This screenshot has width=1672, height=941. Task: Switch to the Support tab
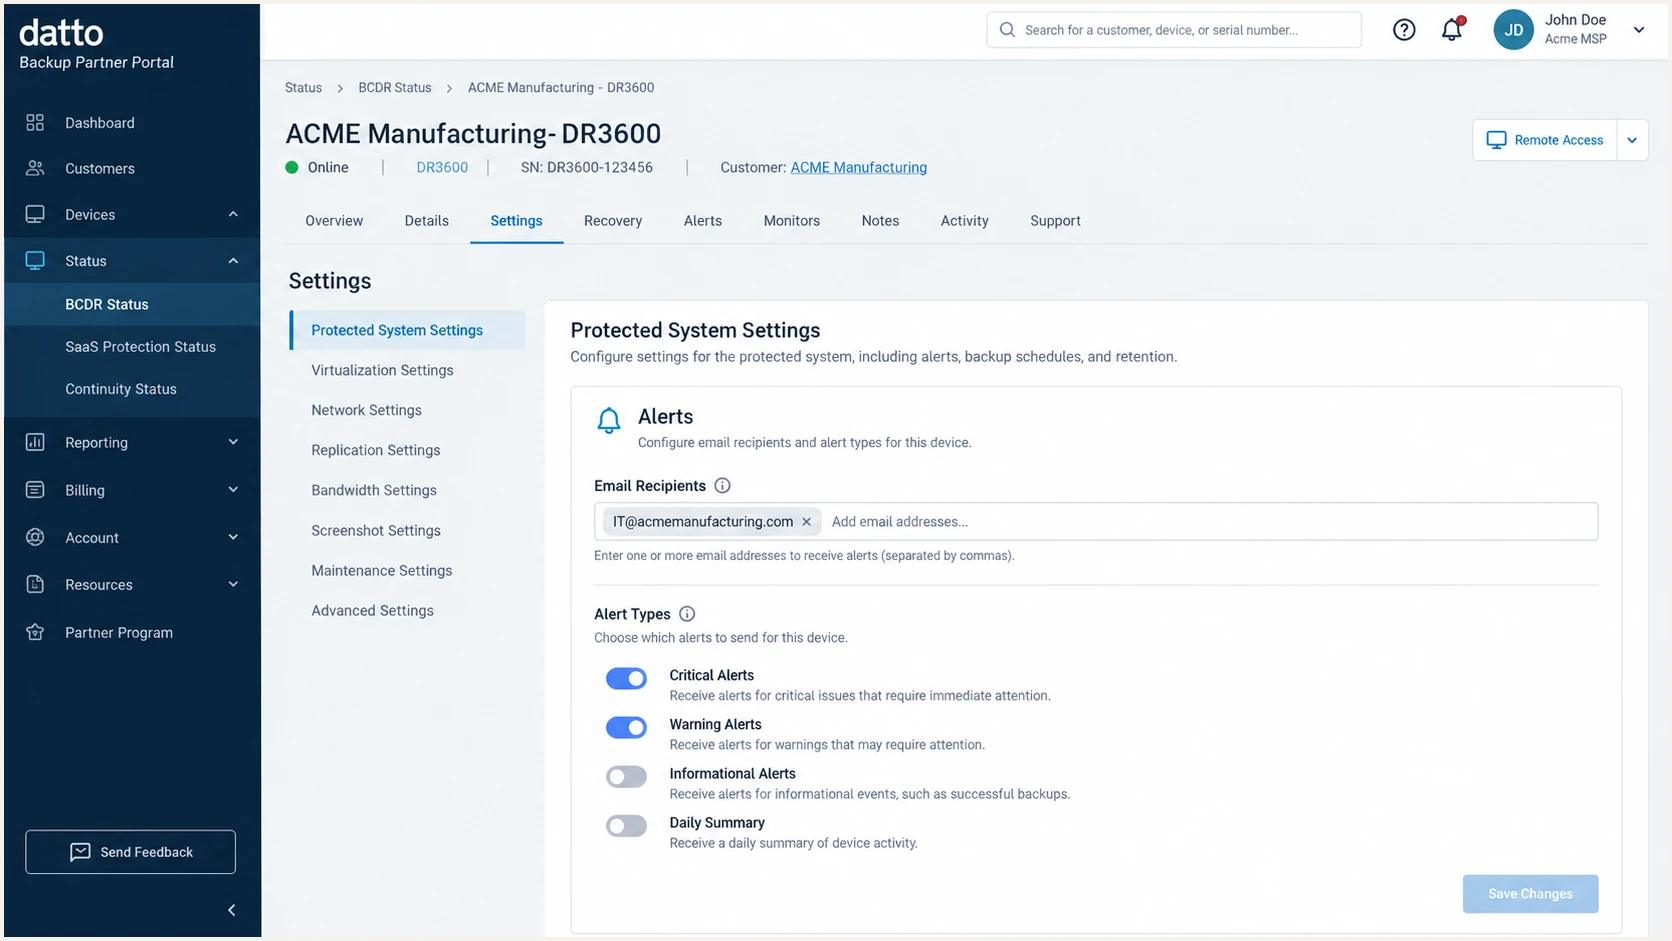[x=1055, y=221]
